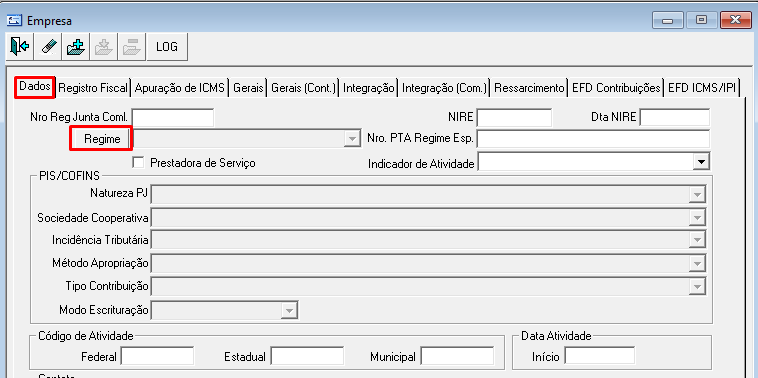
Task: Maximize the Empresa window
Action: point(701,20)
